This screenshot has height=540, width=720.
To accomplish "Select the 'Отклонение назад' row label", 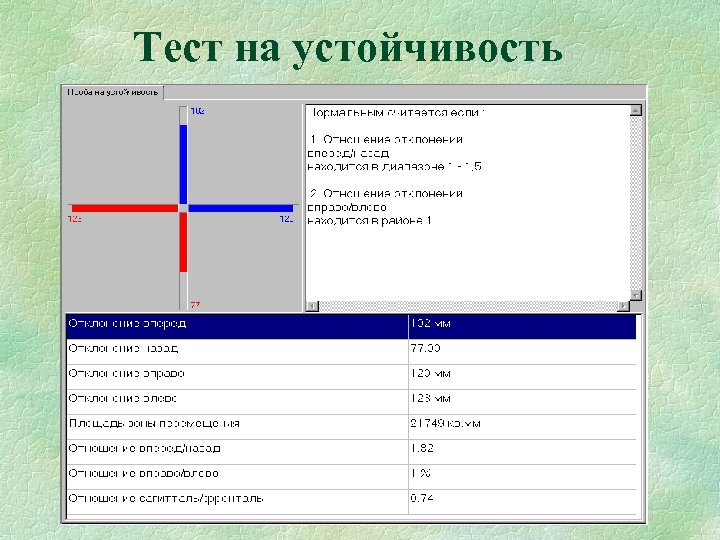I will click(x=123, y=349).
